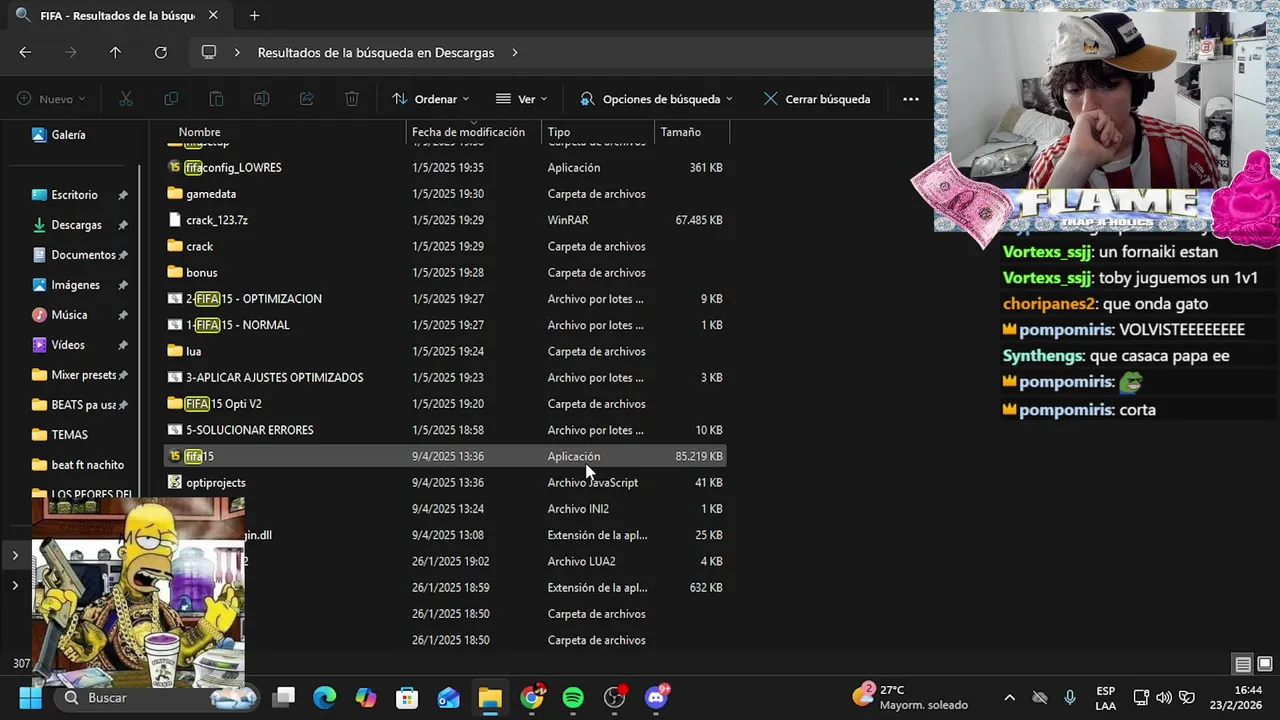Open Microsoft Store from taskbar
Image resolution: width=1280 pixels, height=720 pixels.
(407, 697)
